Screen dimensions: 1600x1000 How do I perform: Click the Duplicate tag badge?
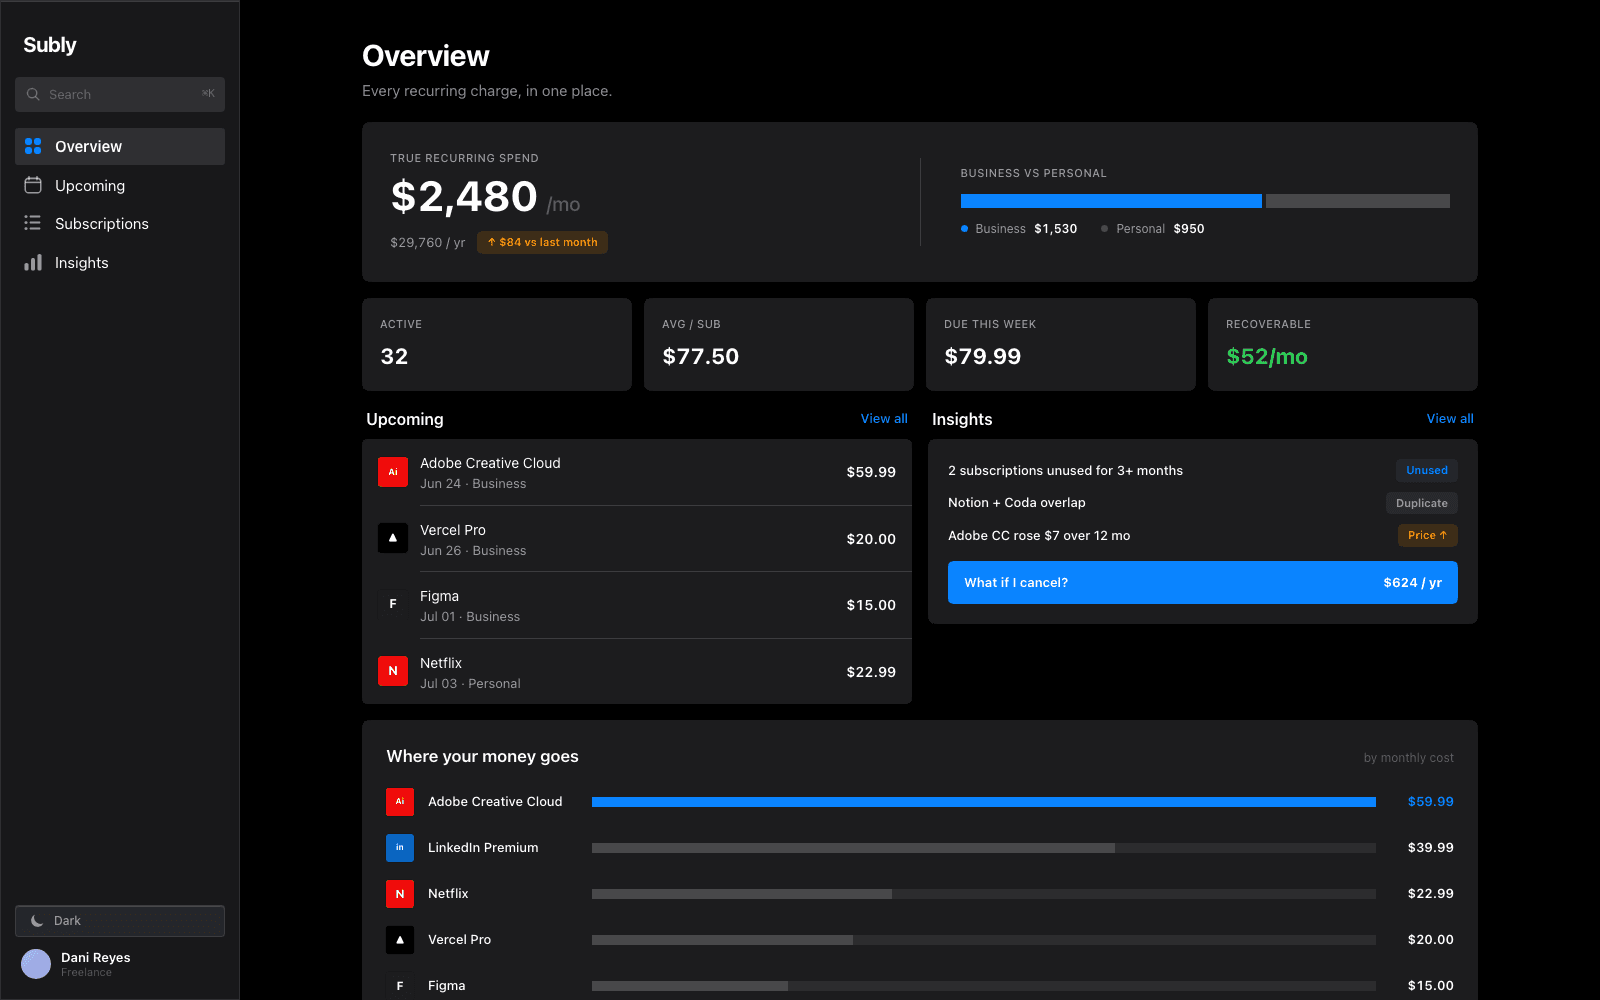[1422, 503]
